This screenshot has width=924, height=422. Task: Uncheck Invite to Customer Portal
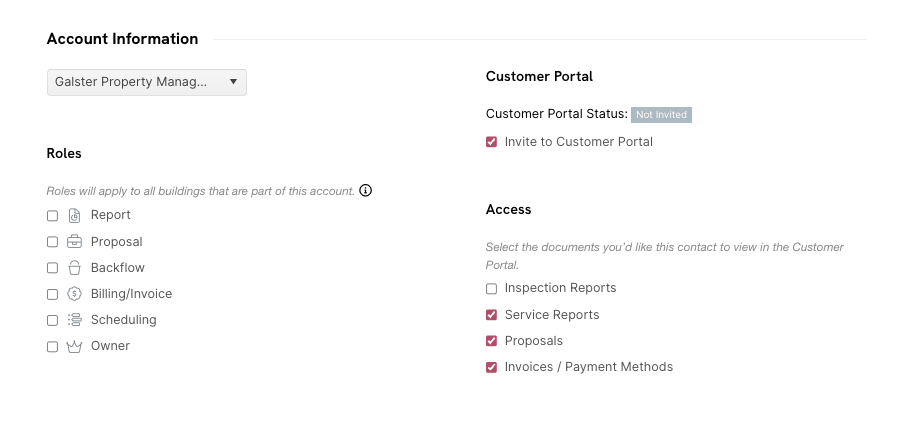pos(491,142)
